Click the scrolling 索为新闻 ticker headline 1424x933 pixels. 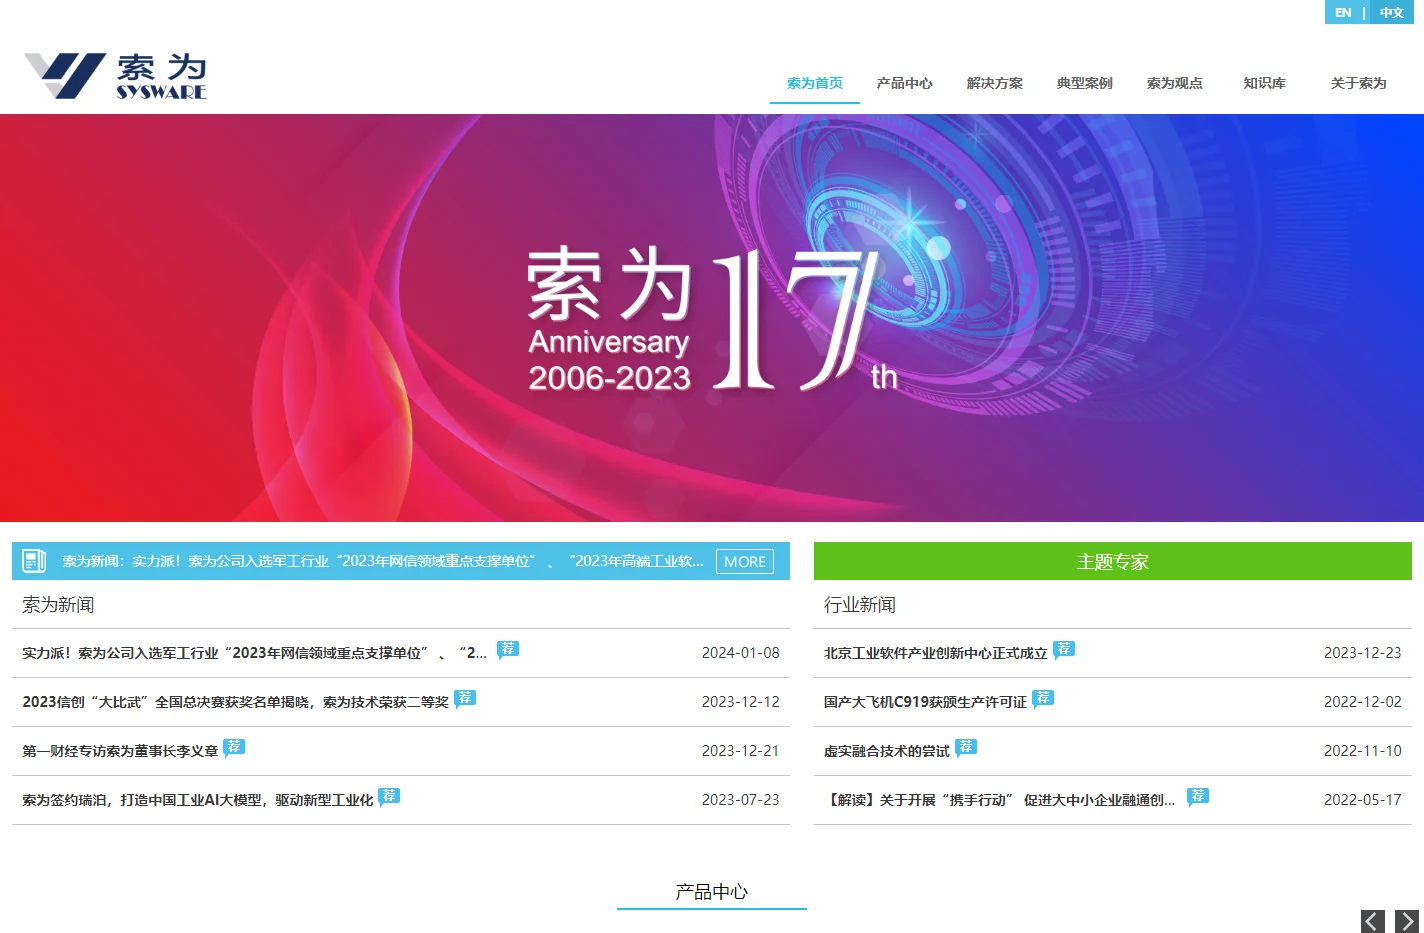tap(383, 561)
